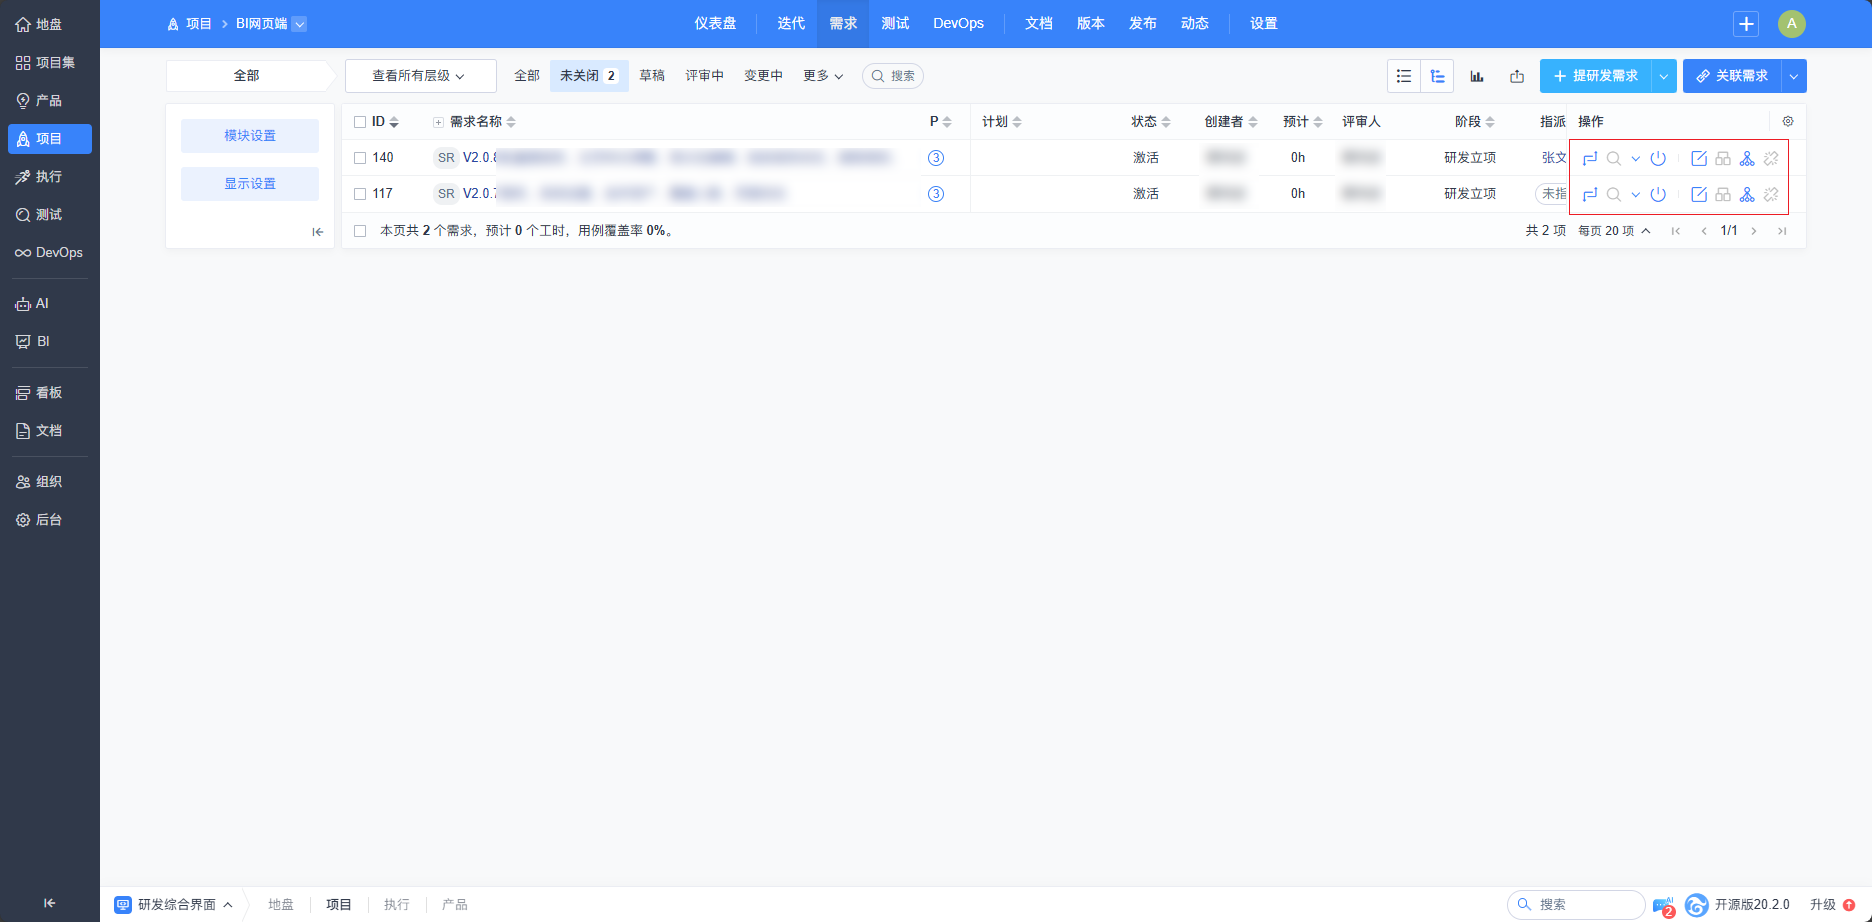
Task: Open the AI chat message icon
Action: click(1663, 905)
